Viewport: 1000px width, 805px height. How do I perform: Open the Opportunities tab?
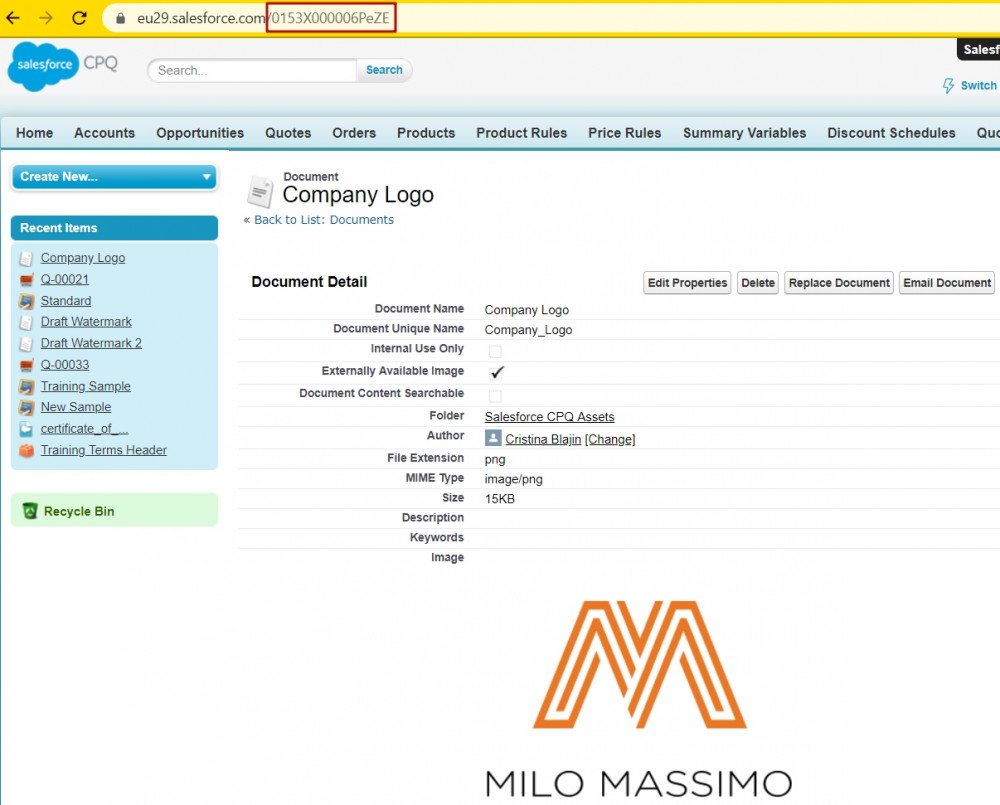tap(200, 133)
